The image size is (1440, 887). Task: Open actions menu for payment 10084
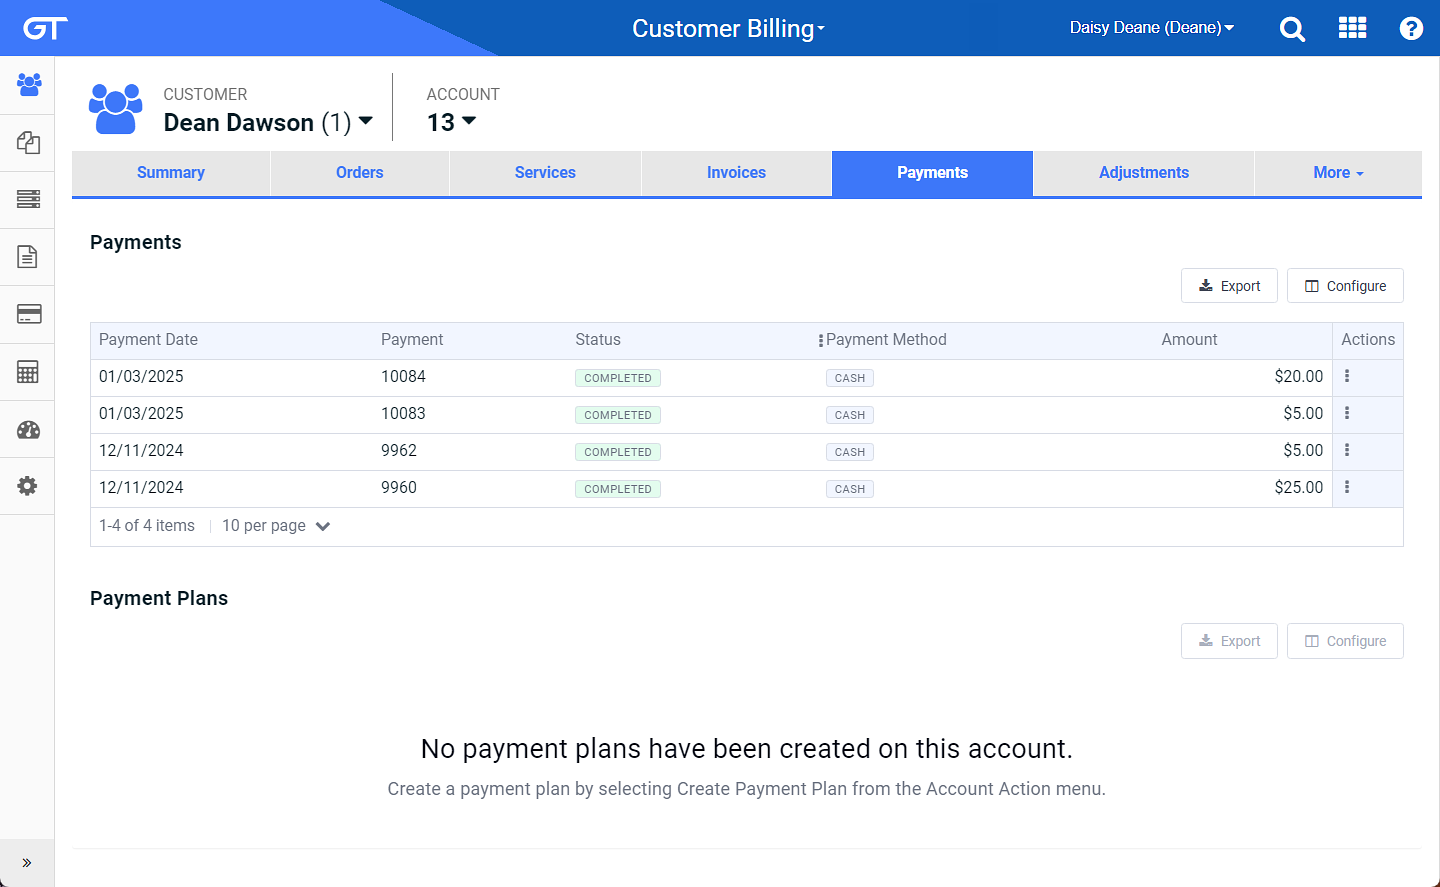[x=1347, y=376]
